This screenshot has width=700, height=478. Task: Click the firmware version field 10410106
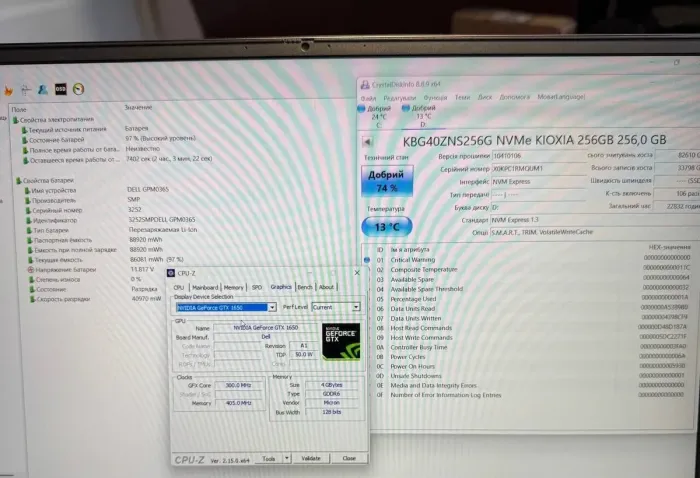[x=538, y=156]
